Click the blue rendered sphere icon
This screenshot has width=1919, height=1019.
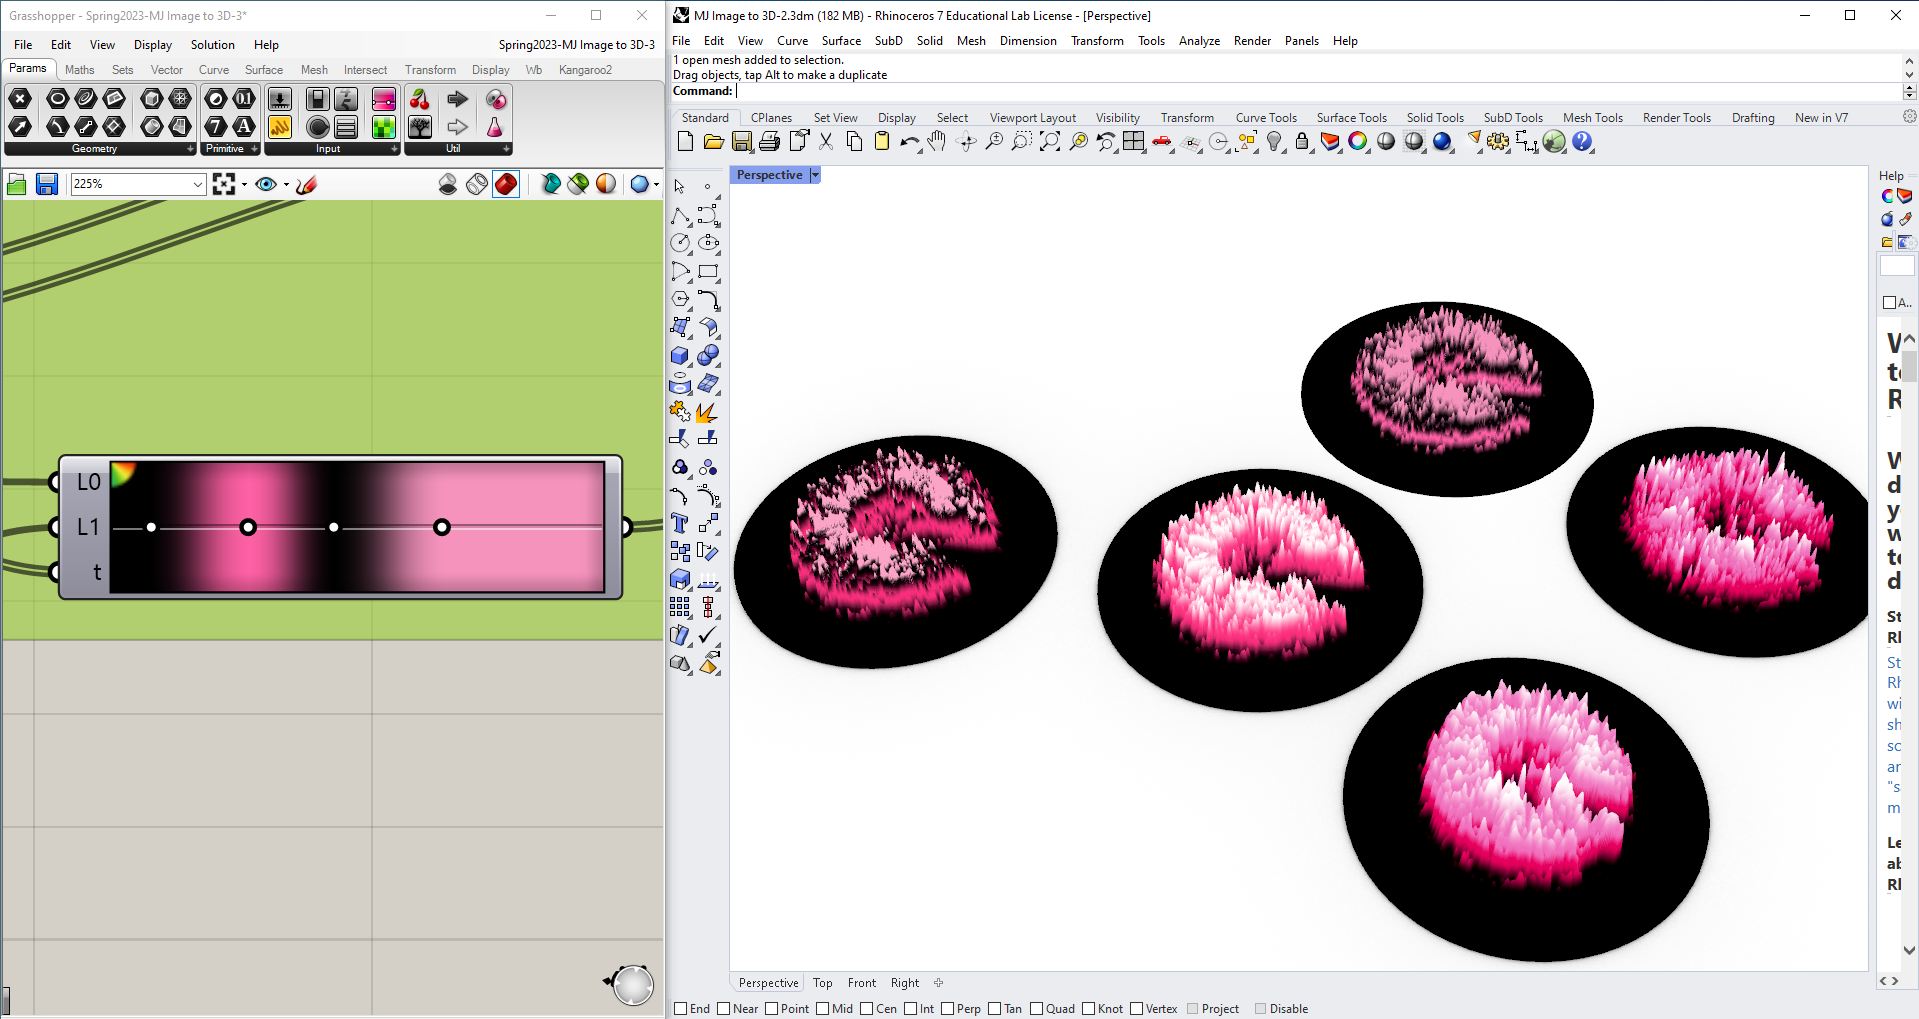click(x=1442, y=142)
